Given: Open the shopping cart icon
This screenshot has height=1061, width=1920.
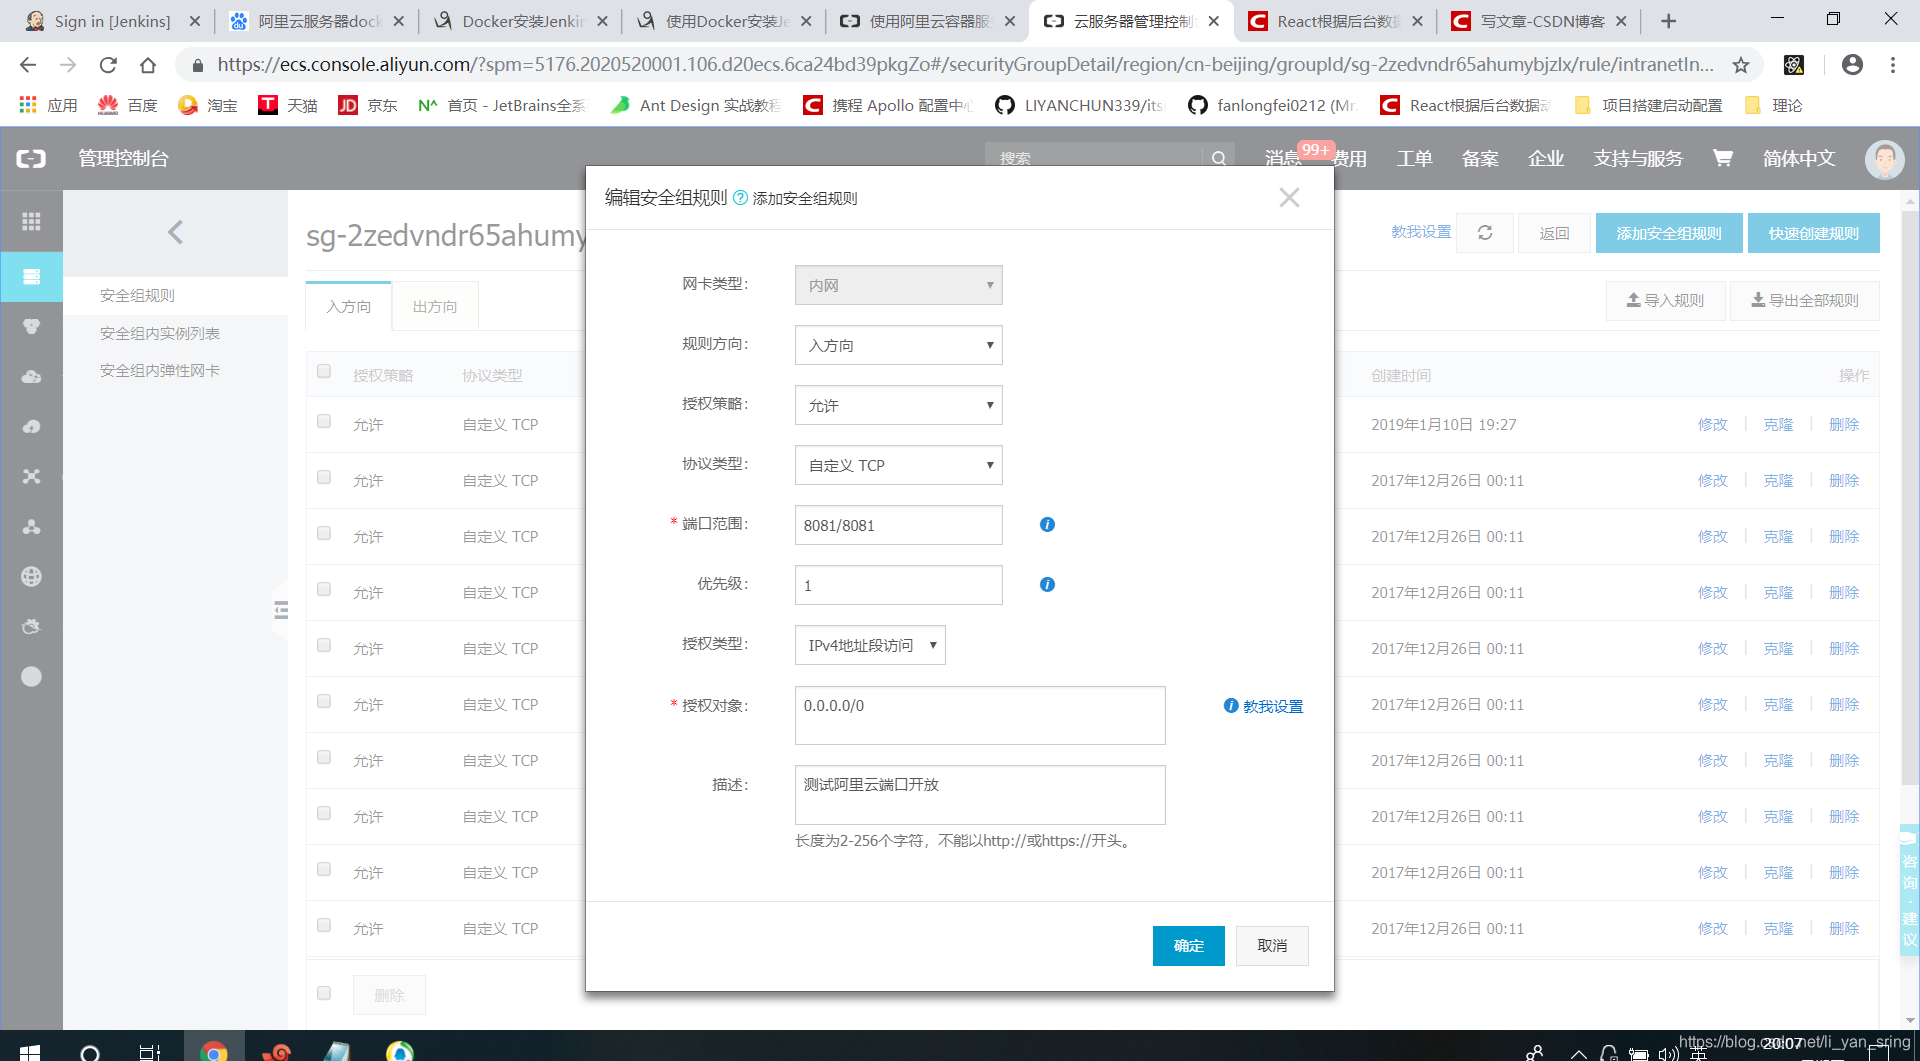Looking at the screenshot, I should (1722, 158).
